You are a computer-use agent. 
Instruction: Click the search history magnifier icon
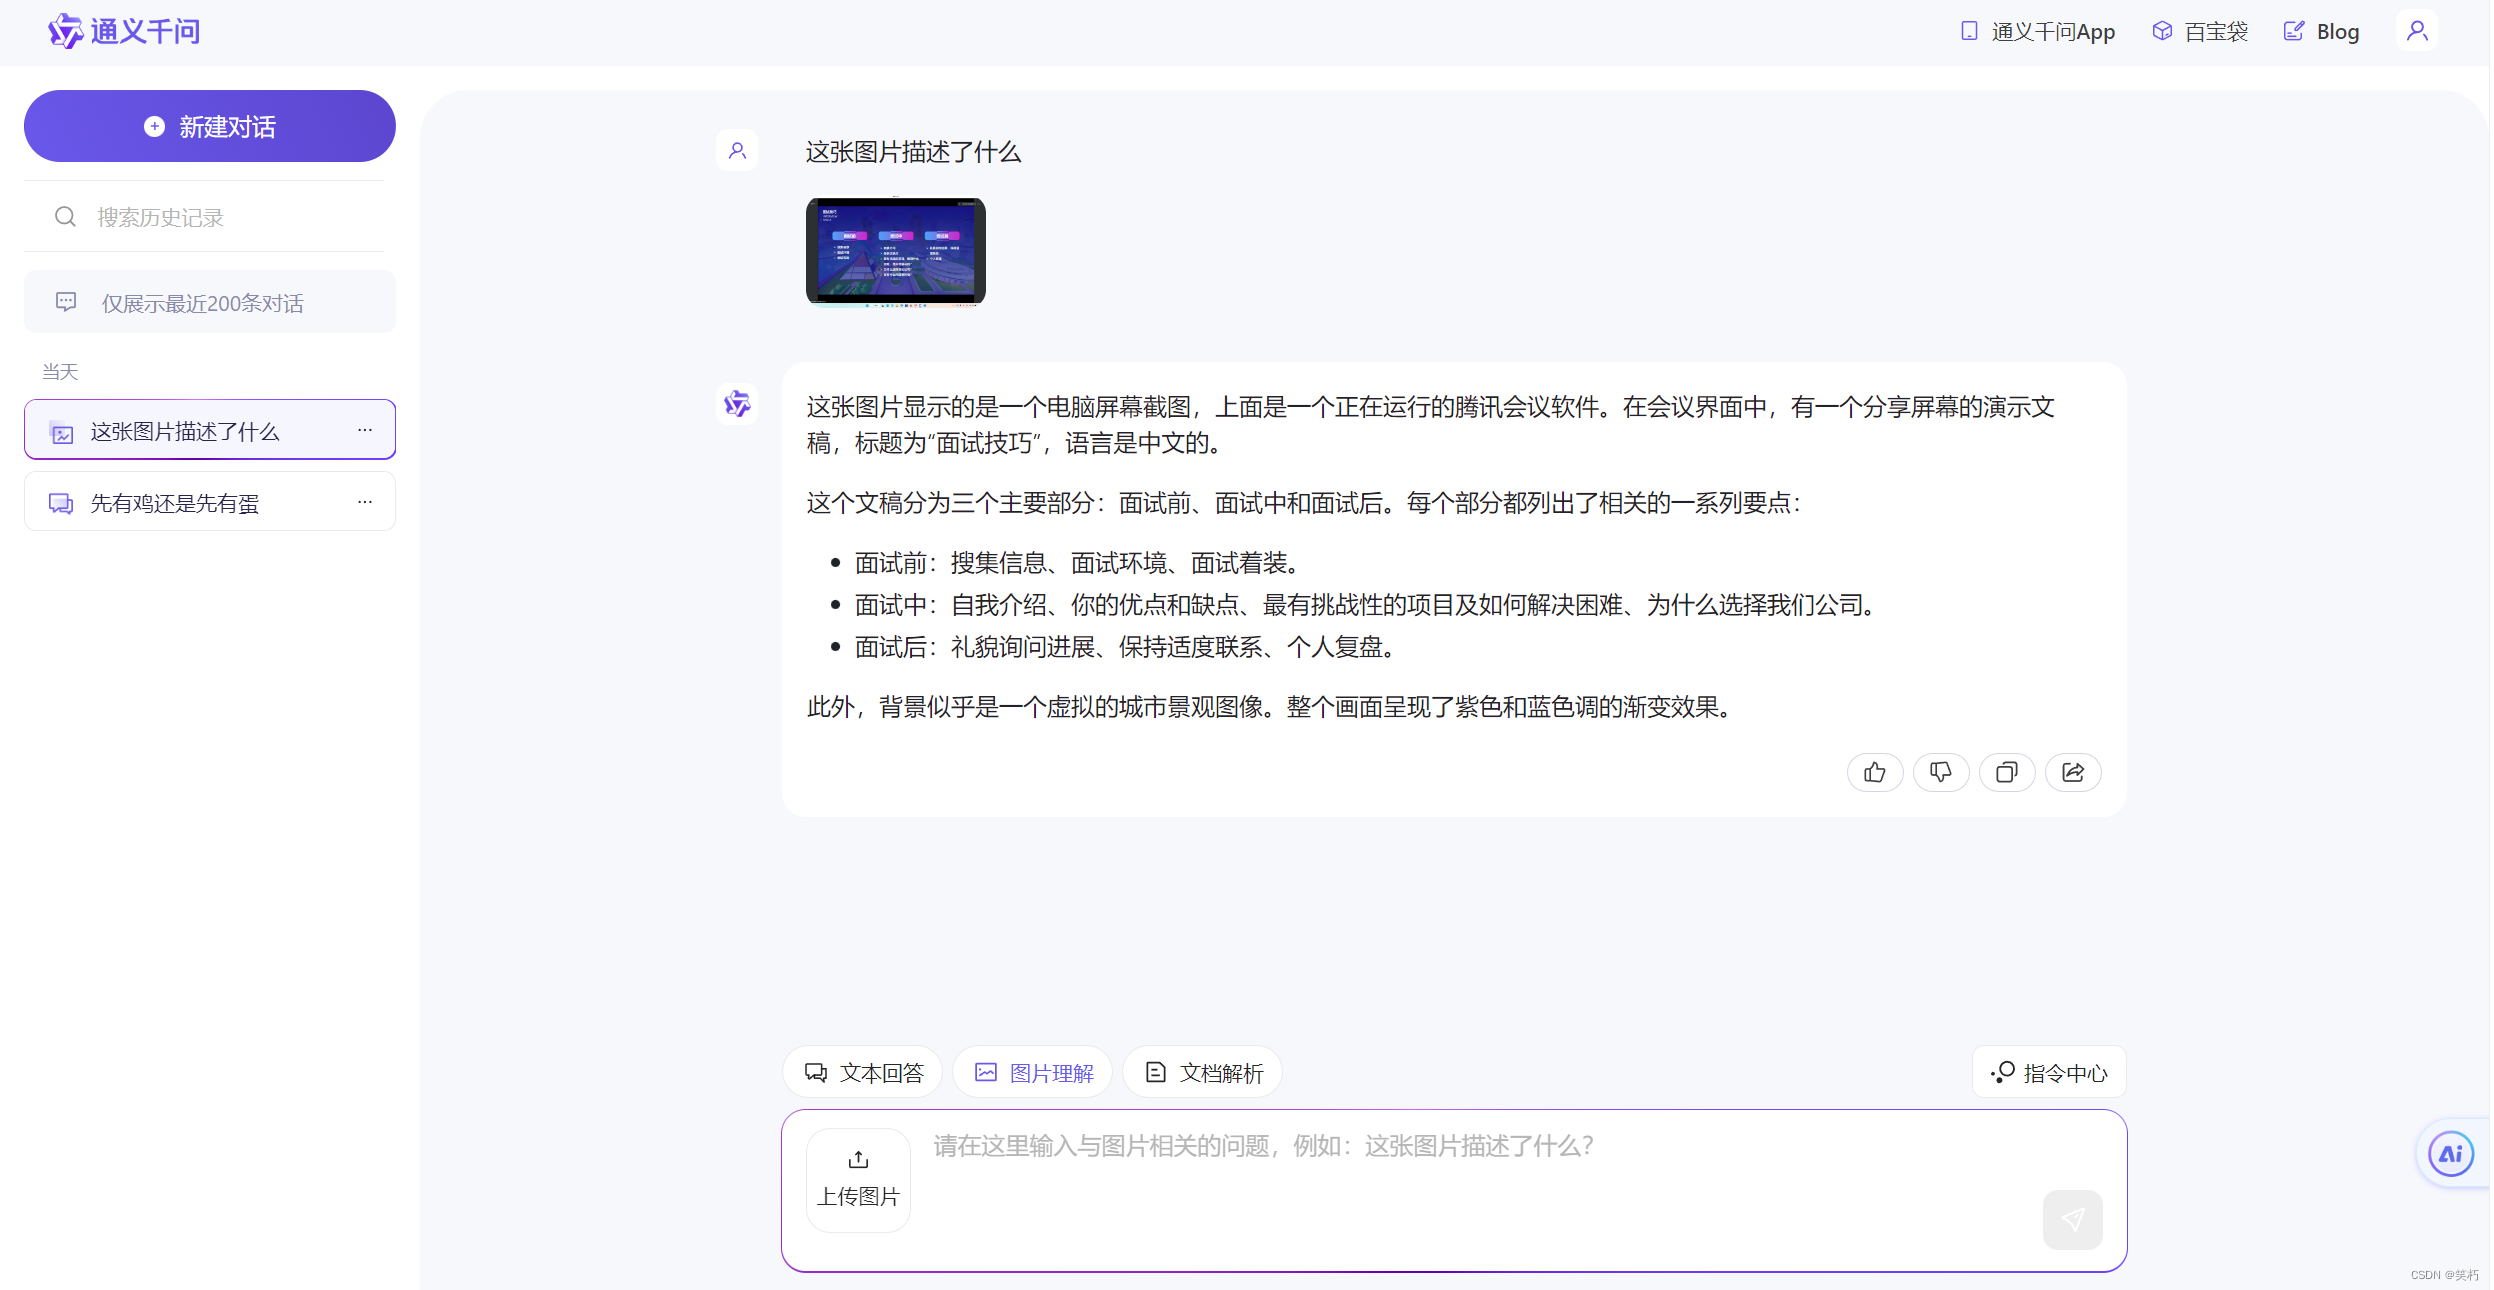point(65,216)
